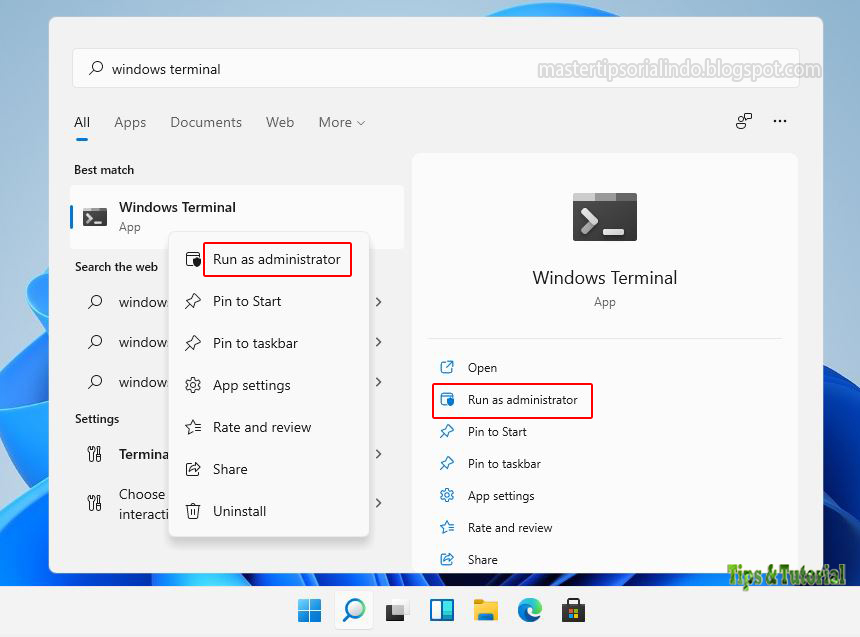Screen dimensions: 860x637
Task: Click the Windows Terminal icon in Best match
Action: point(95,217)
